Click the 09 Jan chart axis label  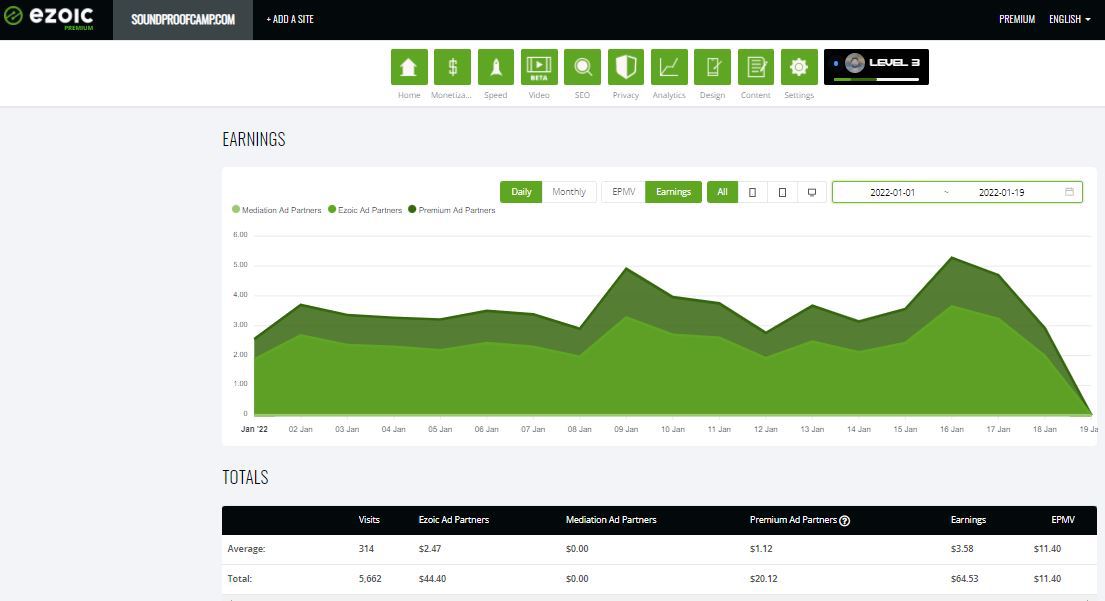pyautogui.click(x=626, y=429)
